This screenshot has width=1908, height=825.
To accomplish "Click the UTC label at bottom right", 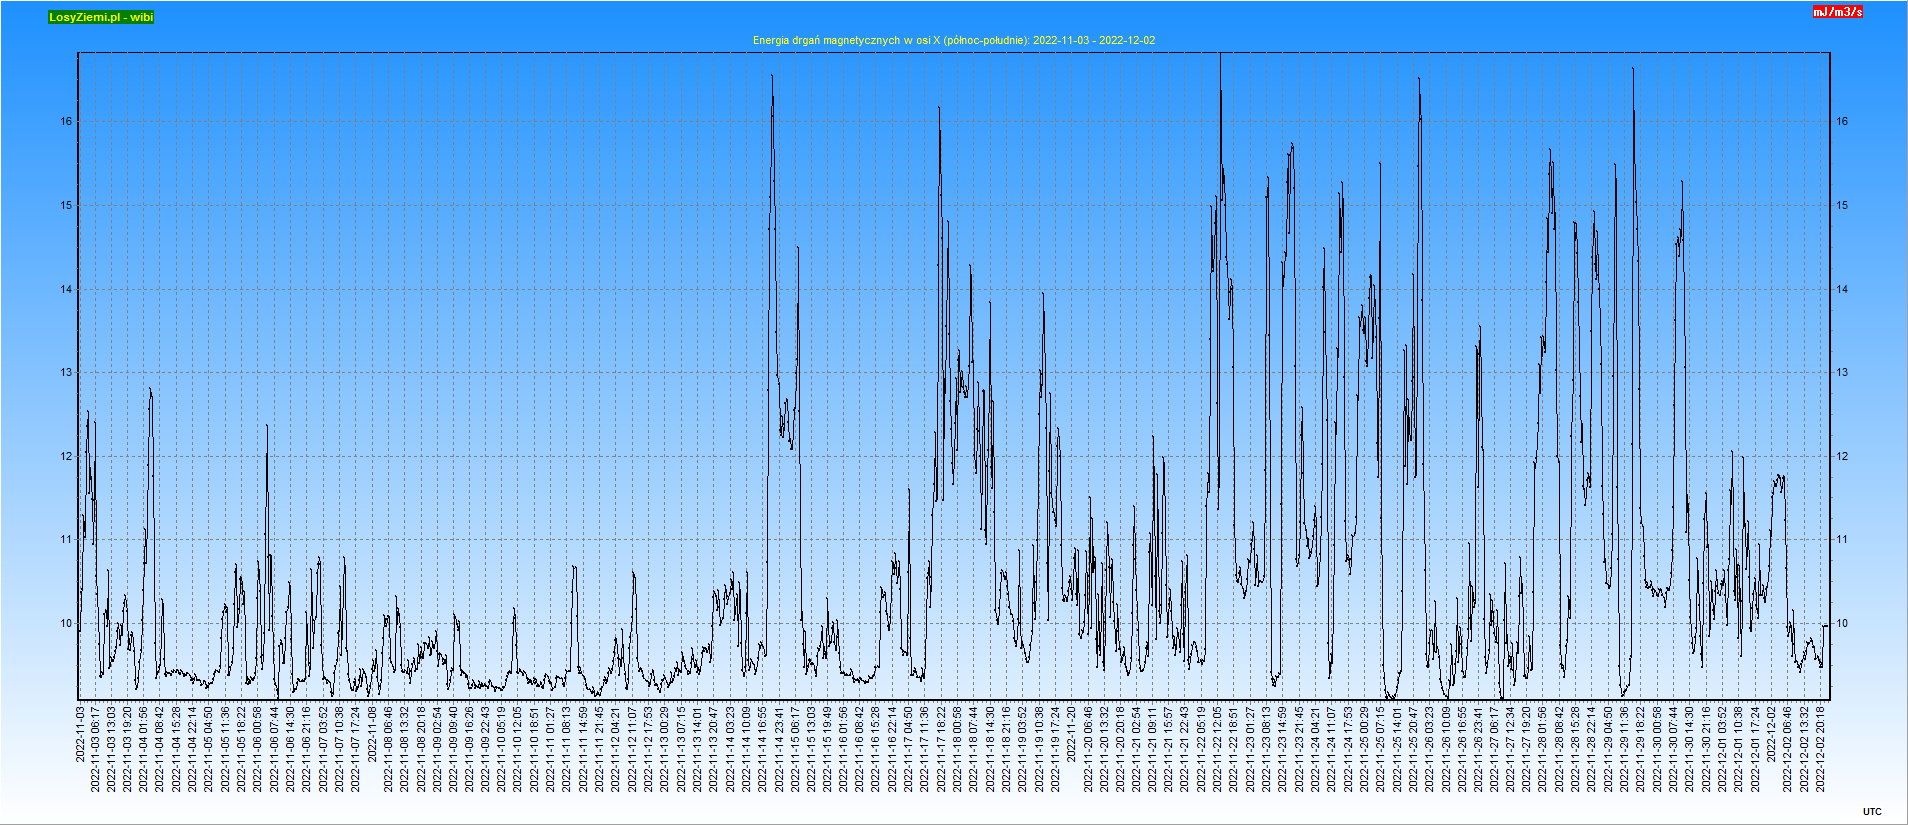I will pyautogui.click(x=1872, y=812).
